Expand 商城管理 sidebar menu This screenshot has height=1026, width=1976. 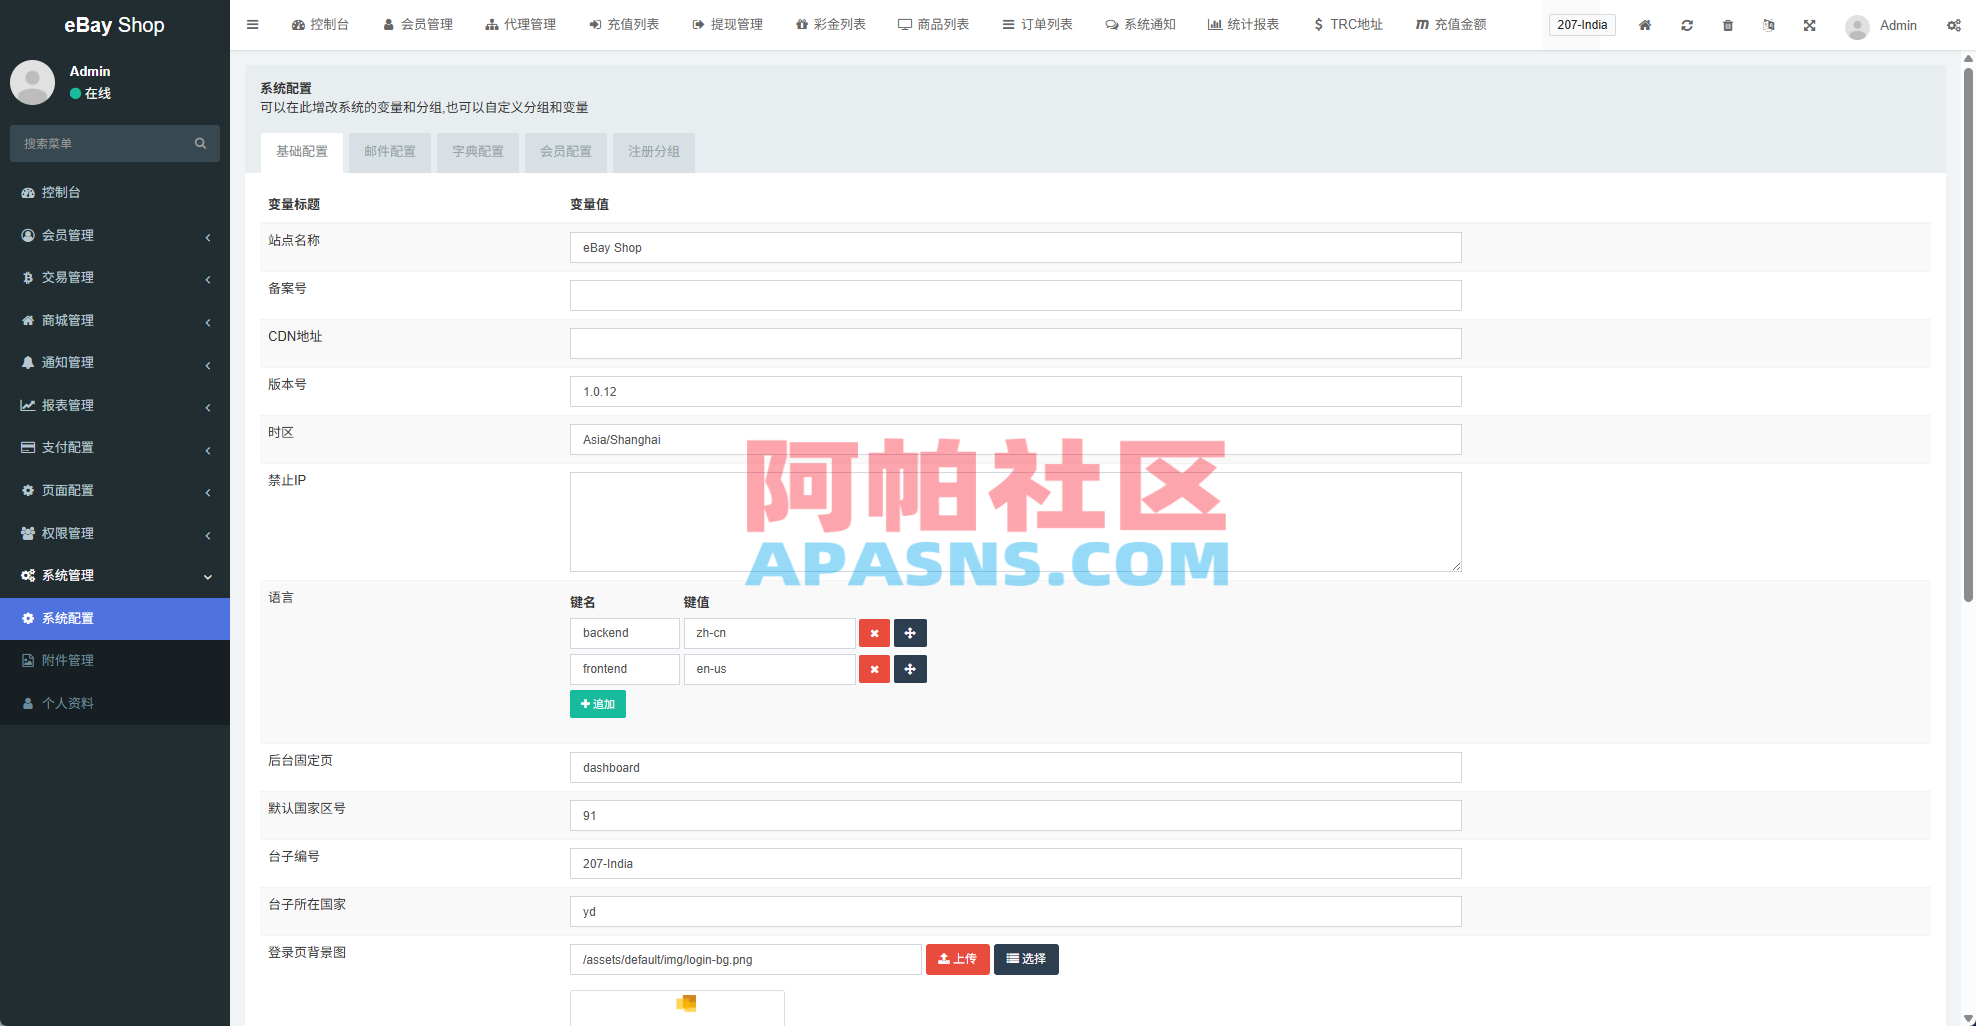(x=115, y=320)
